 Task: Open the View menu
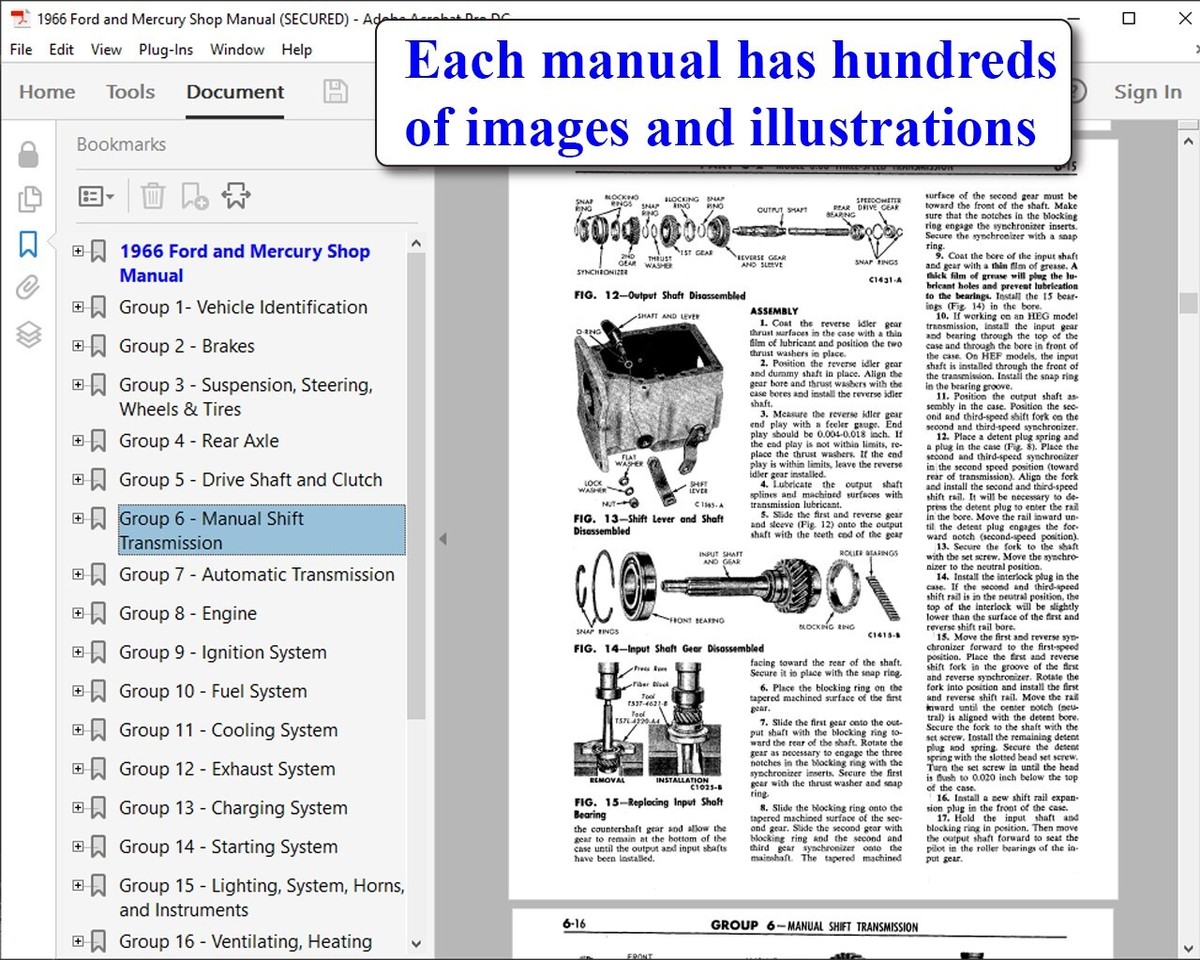pyautogui.click(x=106, y=49)
